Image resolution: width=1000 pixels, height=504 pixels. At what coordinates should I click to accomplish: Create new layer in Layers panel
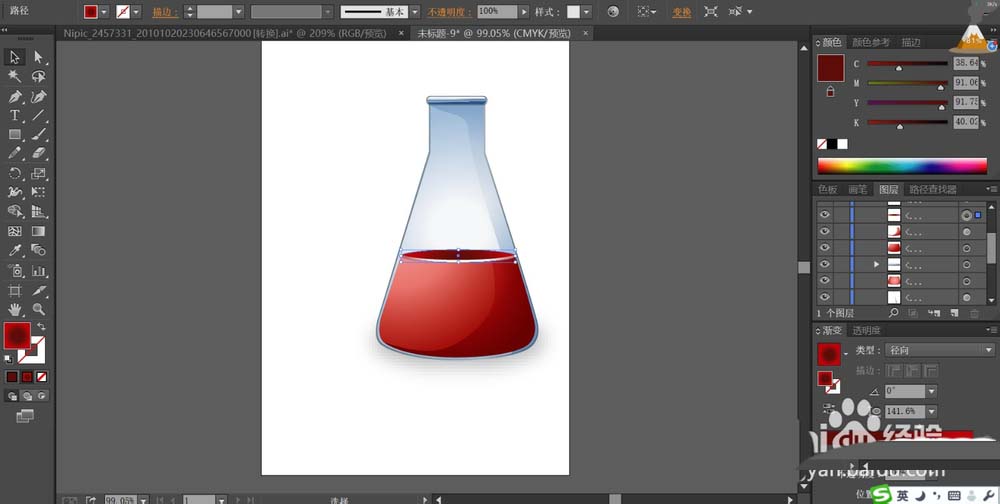954,313
